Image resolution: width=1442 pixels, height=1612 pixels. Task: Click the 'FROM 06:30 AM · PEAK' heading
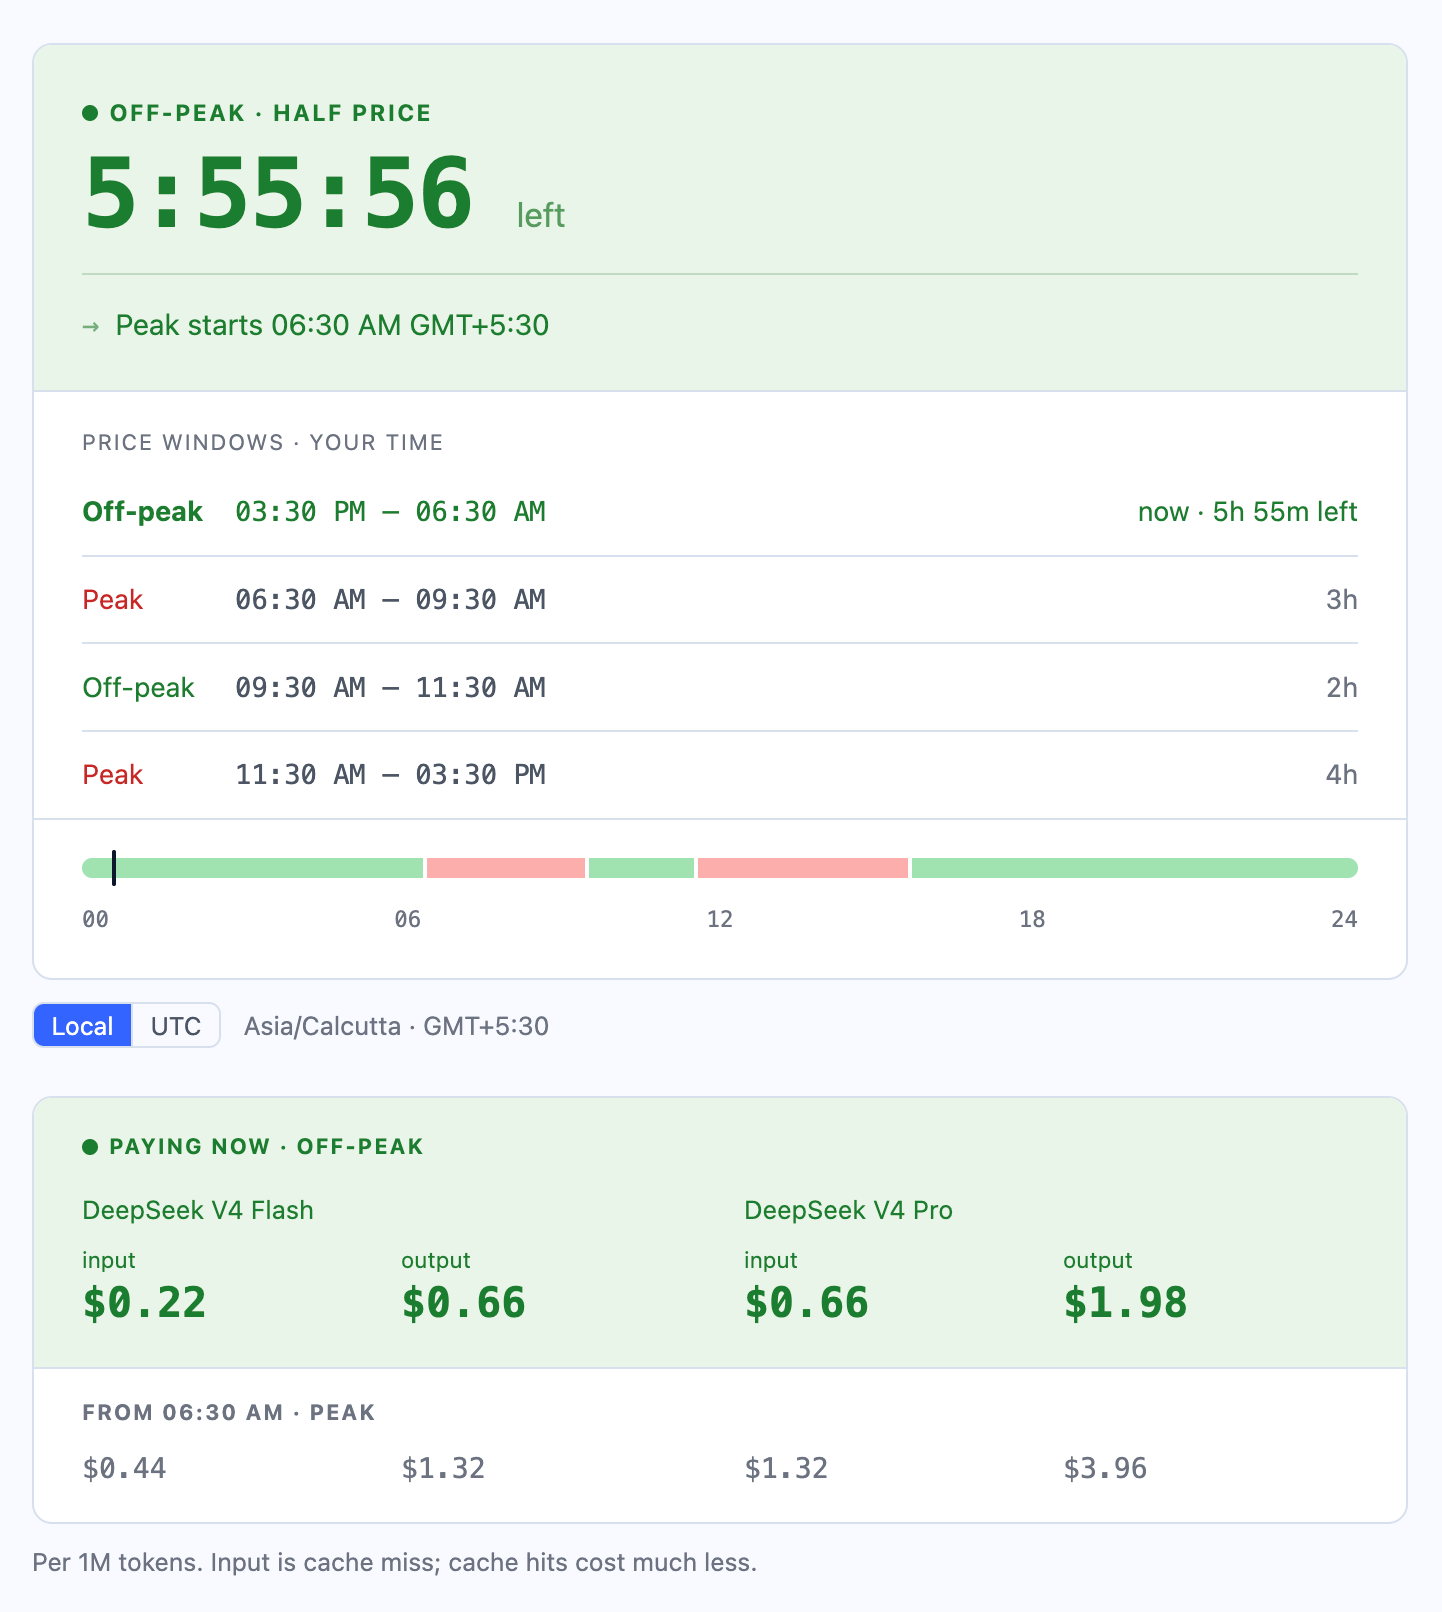point(229,1413)
